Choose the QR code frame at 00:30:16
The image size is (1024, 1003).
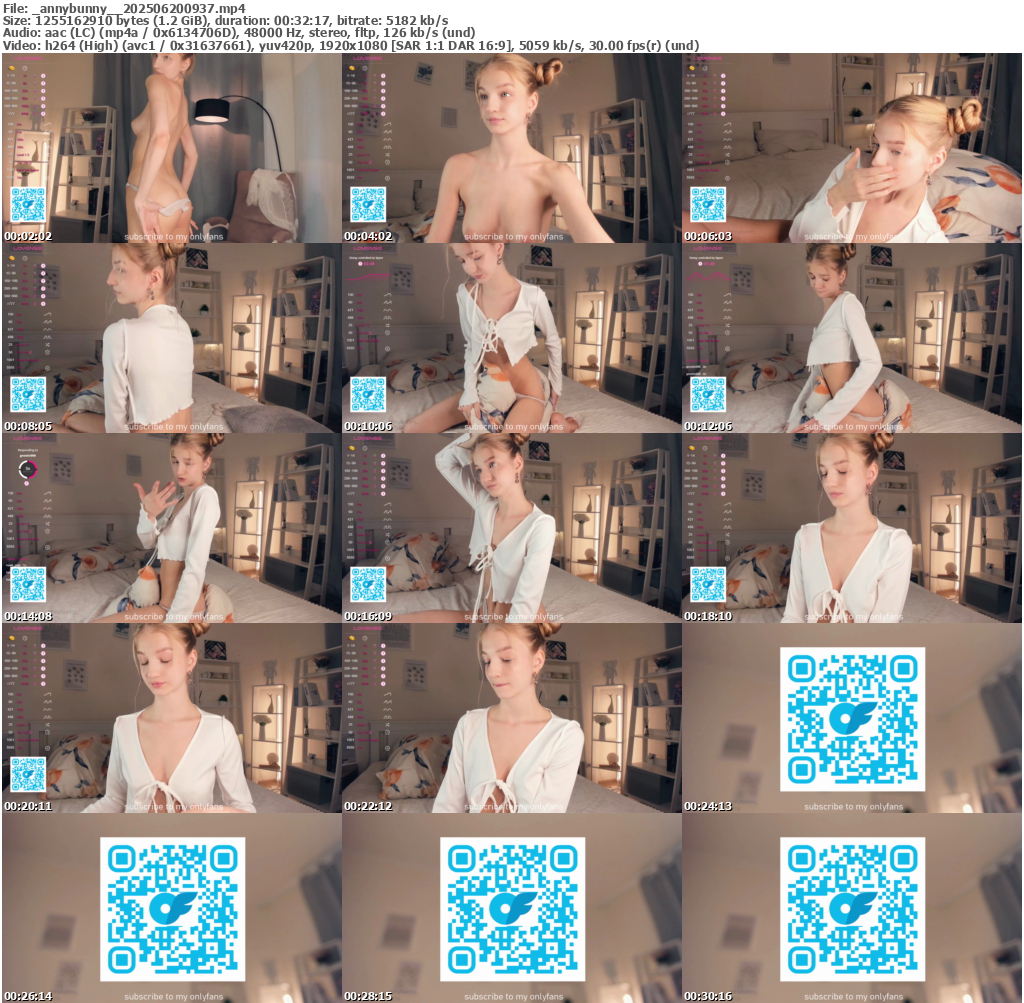tap(852, 908)
